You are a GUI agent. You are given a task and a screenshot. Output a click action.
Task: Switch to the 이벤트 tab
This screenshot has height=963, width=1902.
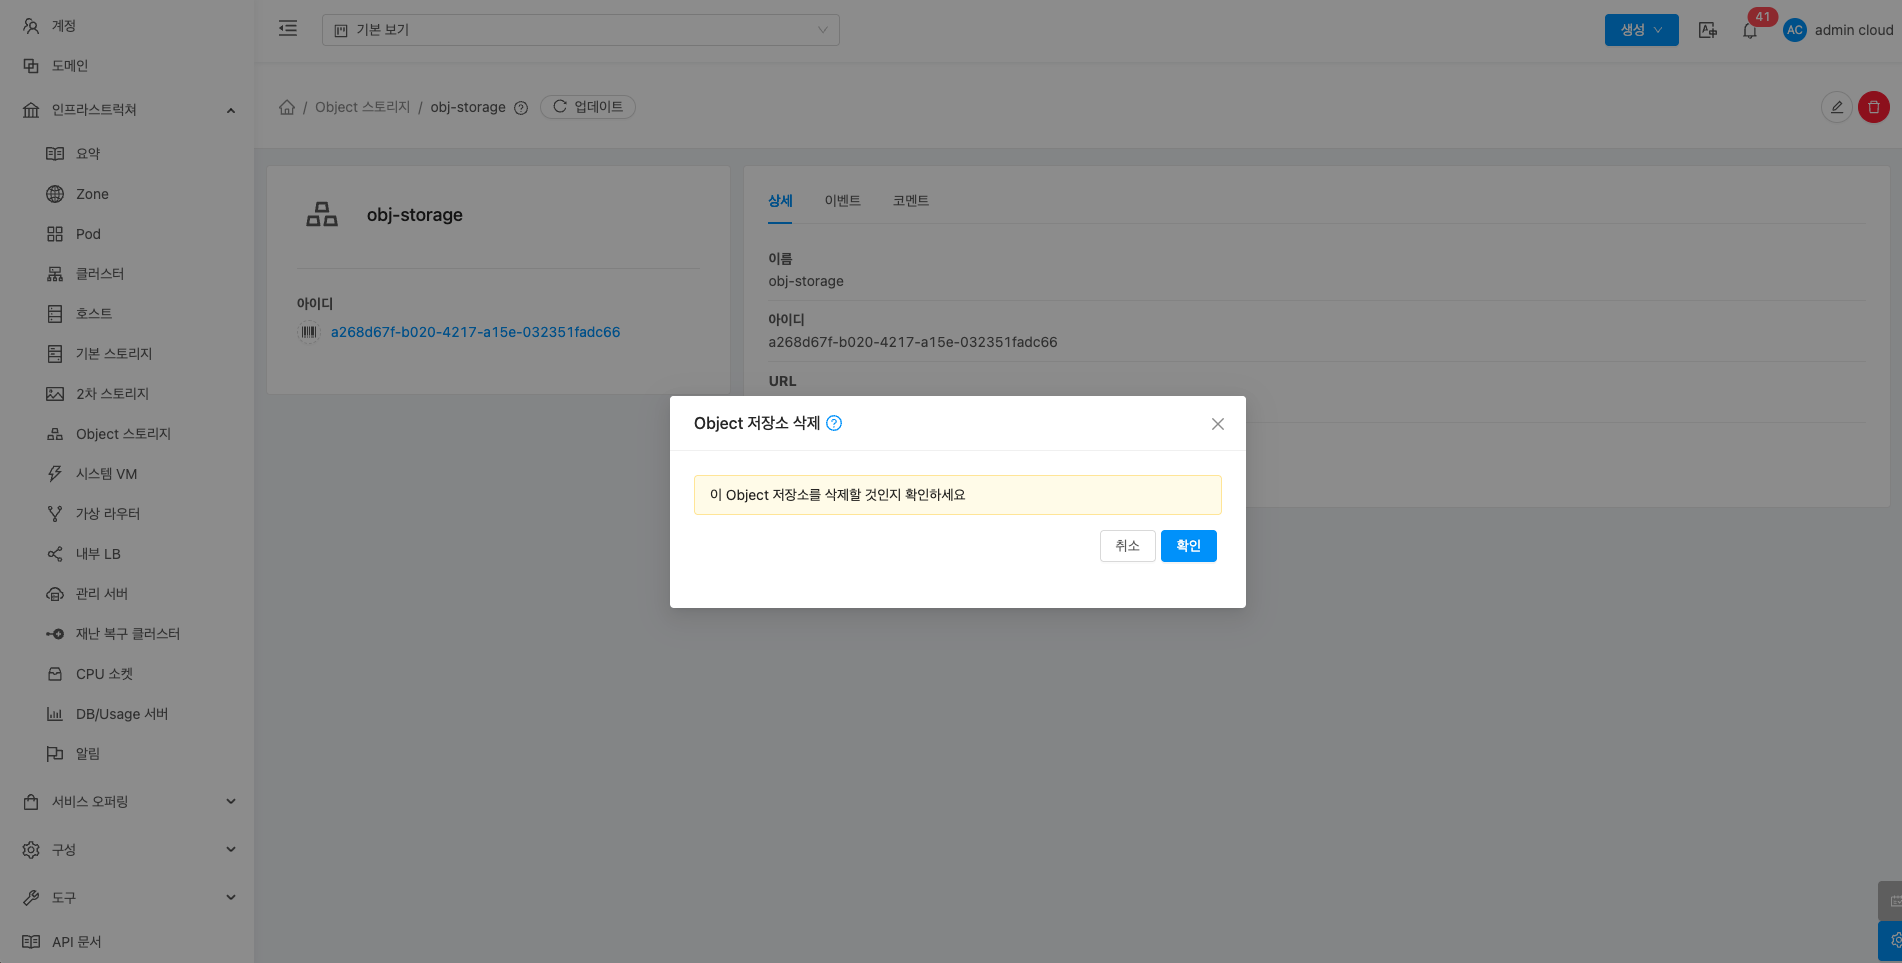842,201
